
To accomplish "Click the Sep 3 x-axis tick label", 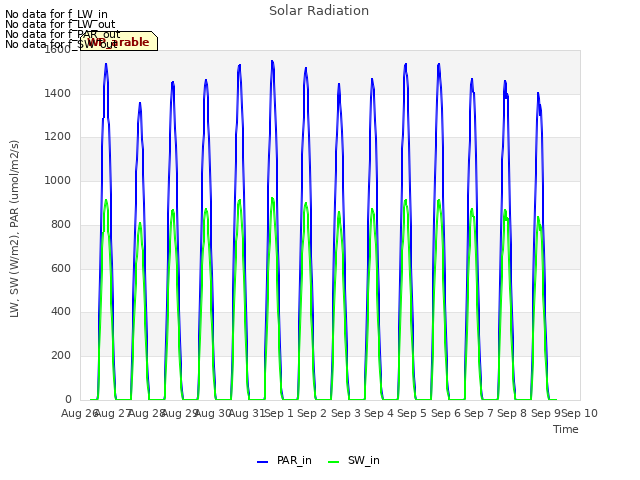I will (x=346, y=413).
